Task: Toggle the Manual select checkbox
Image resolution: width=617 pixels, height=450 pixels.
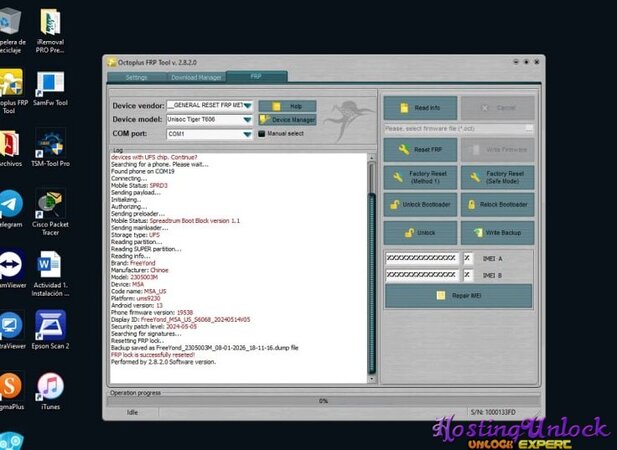Action: point(262,133)
